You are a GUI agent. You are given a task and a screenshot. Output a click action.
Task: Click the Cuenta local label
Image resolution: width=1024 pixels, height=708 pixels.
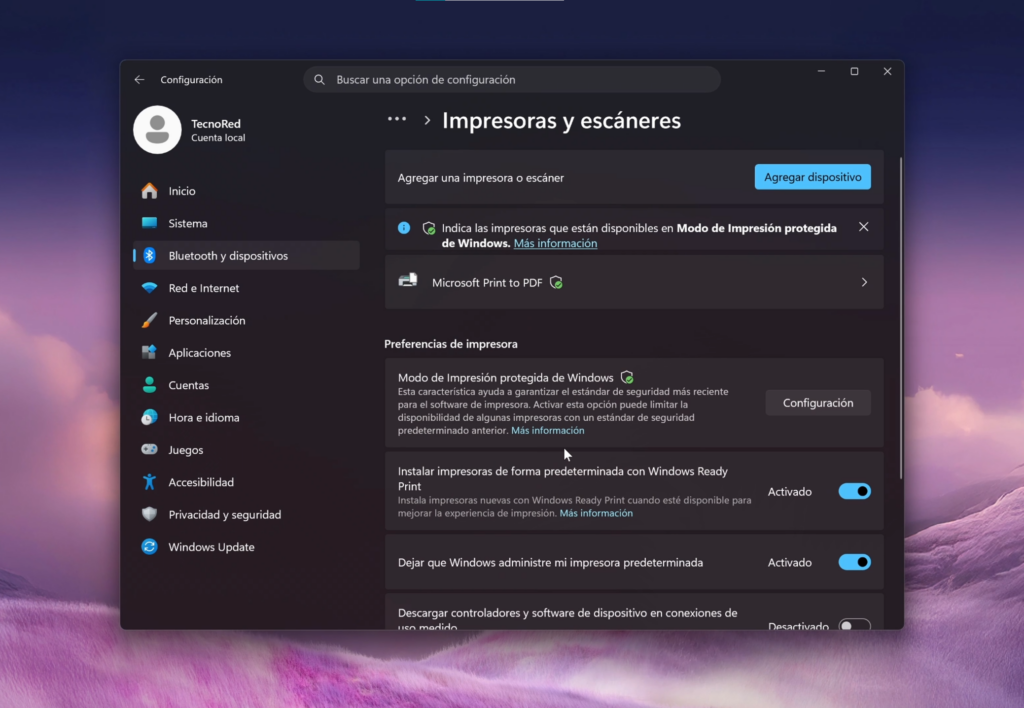click(x=218, y=138)
